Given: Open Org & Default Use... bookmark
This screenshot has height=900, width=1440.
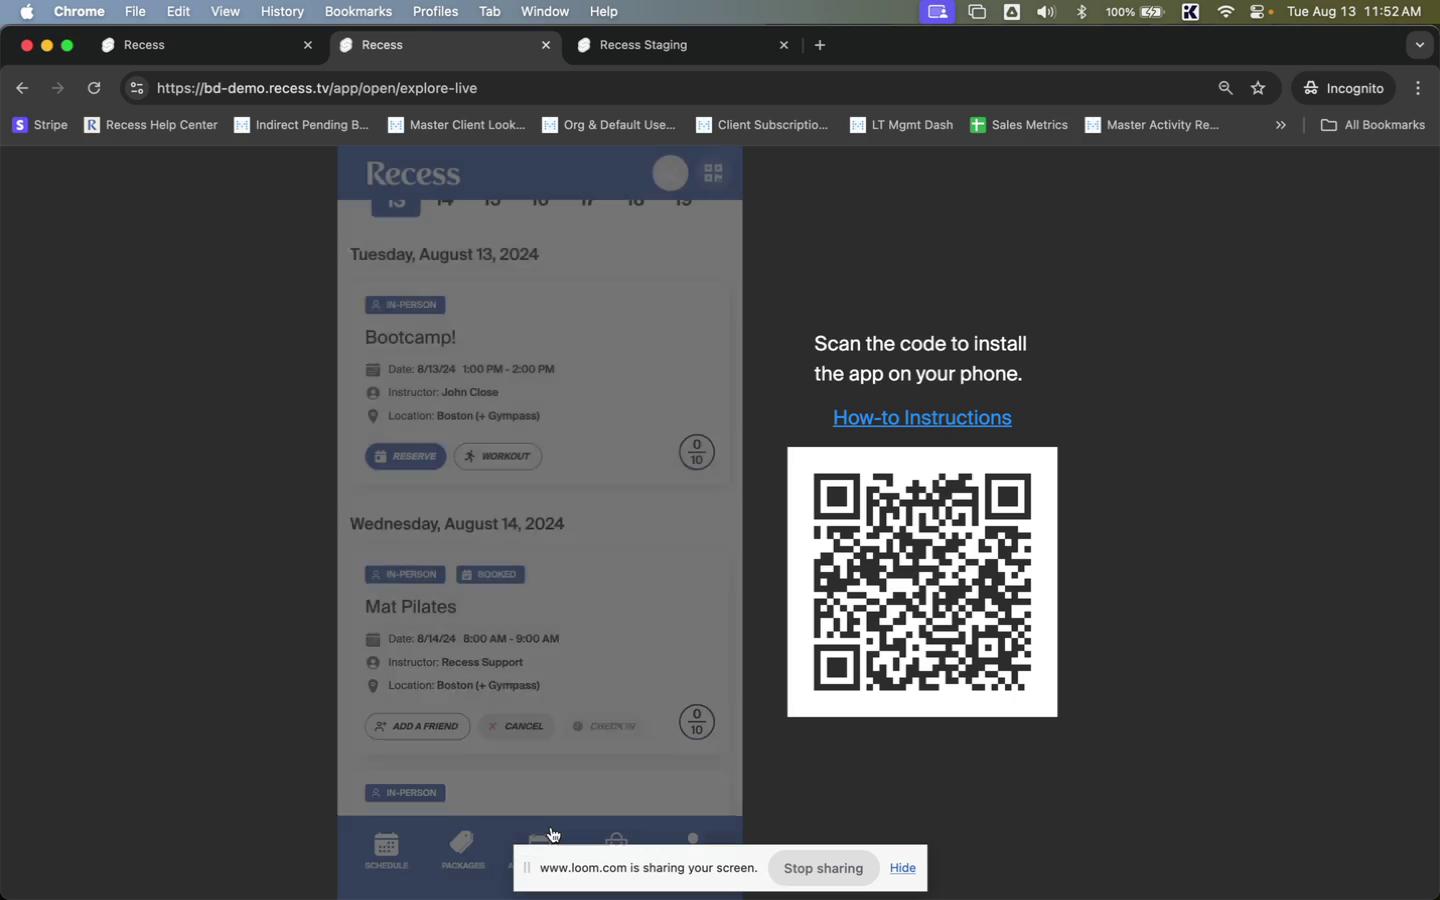Looking at the screenshot, I should (609, 125).
